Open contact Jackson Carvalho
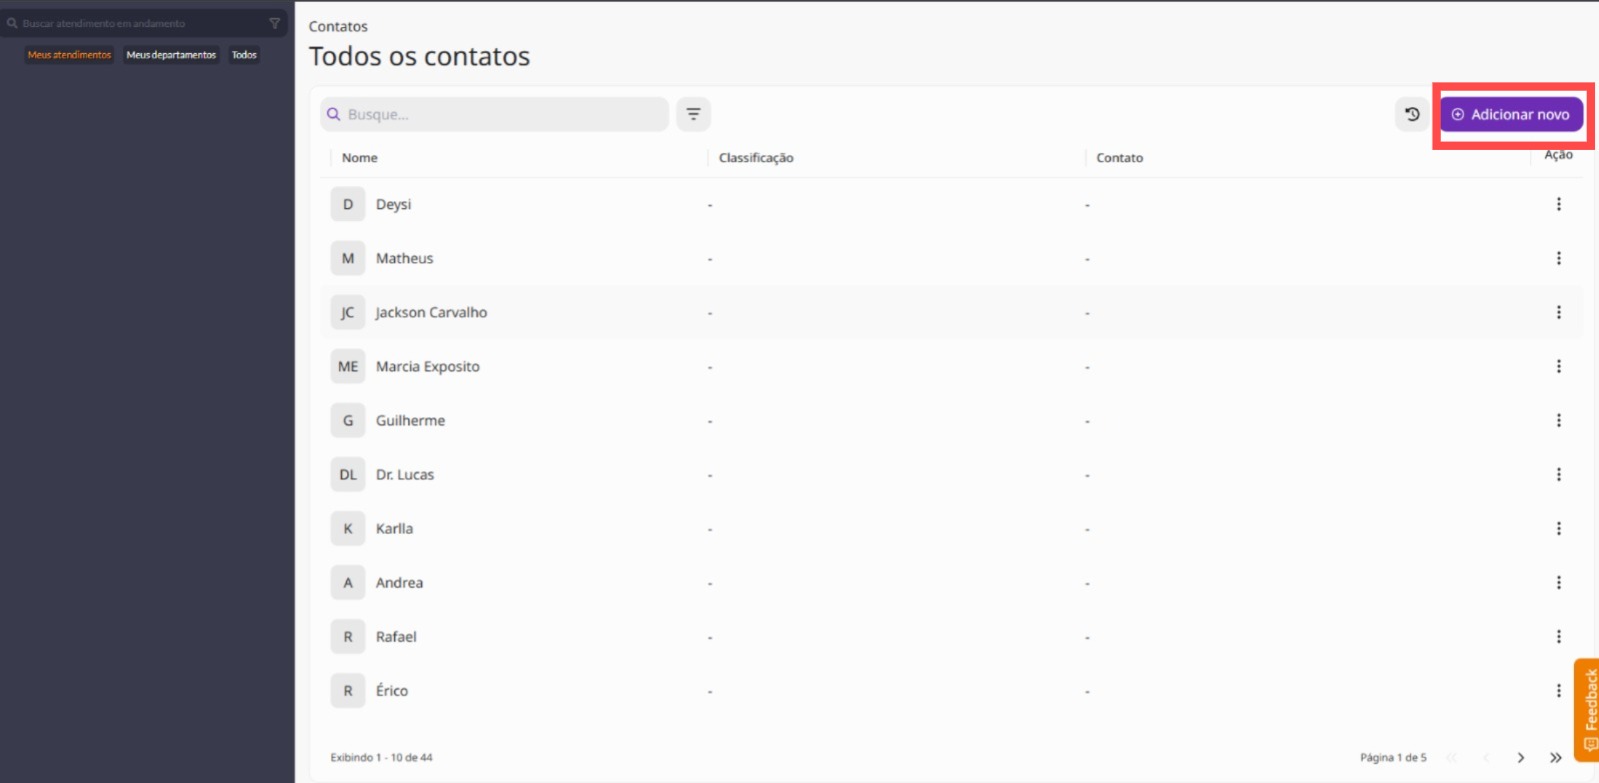The height and width of the screenshot is (783, 1599). [431, 312]
